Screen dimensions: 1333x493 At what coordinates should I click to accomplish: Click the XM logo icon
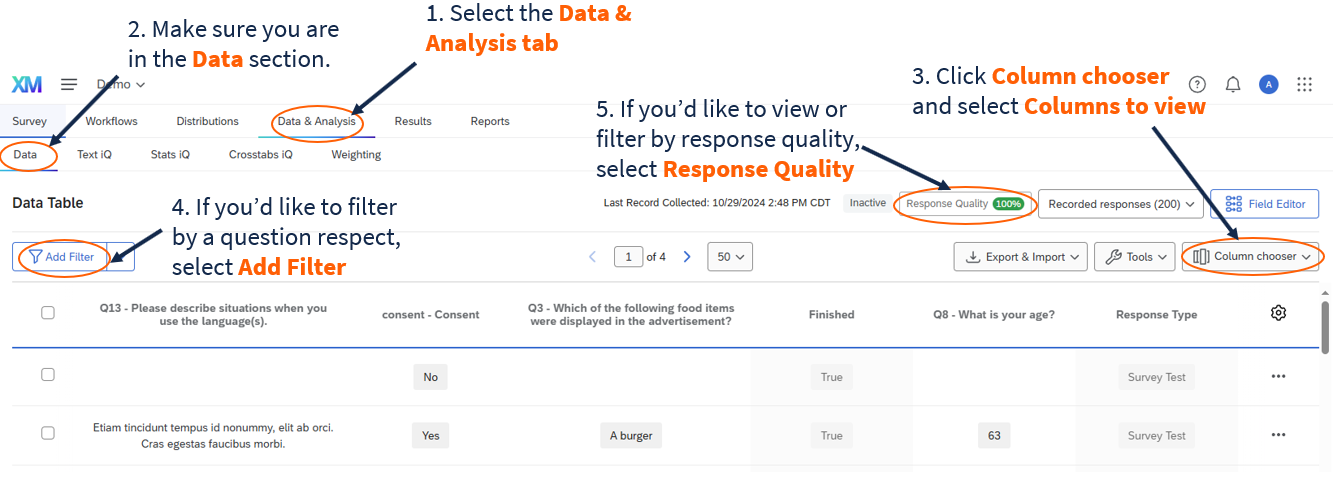coord(27,85)
